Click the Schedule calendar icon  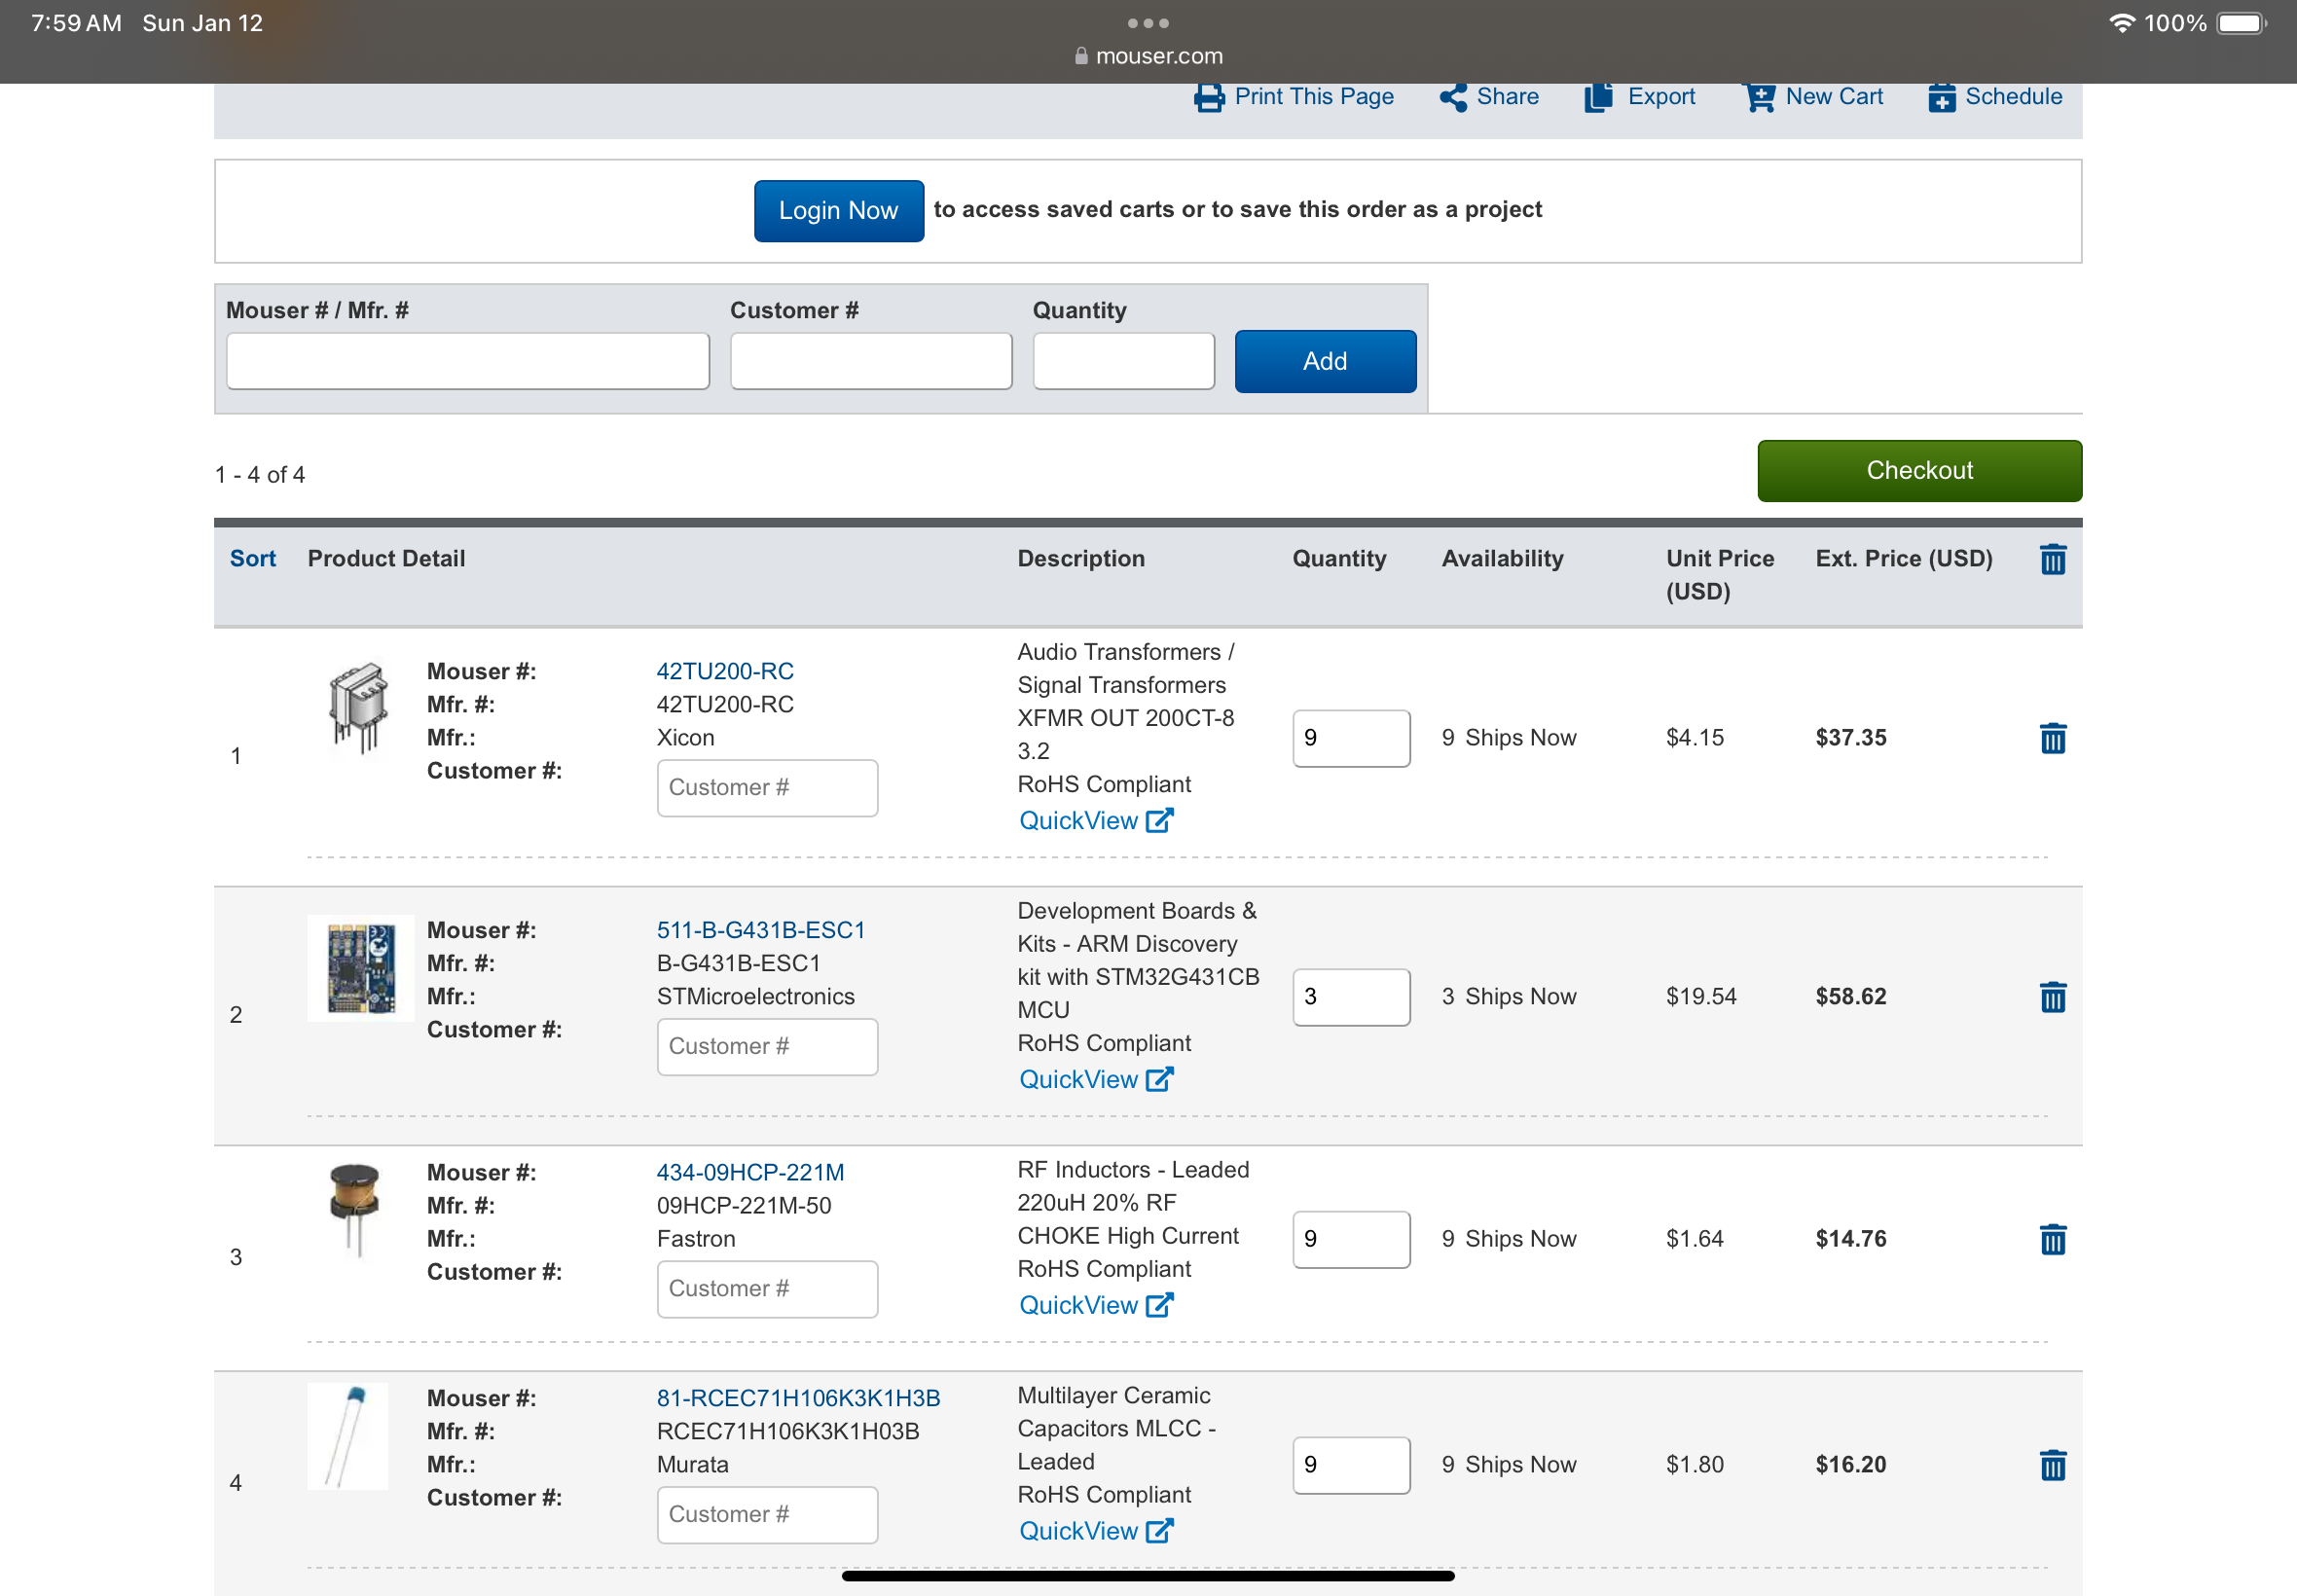click(x=1942, y=97)
